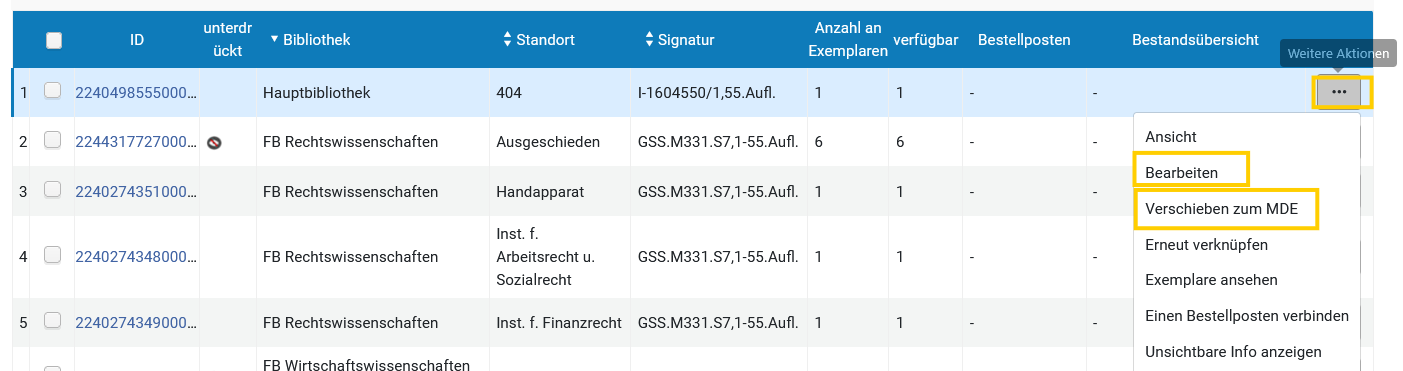Select Einen Bestellposten verbinden entry

1246,316
